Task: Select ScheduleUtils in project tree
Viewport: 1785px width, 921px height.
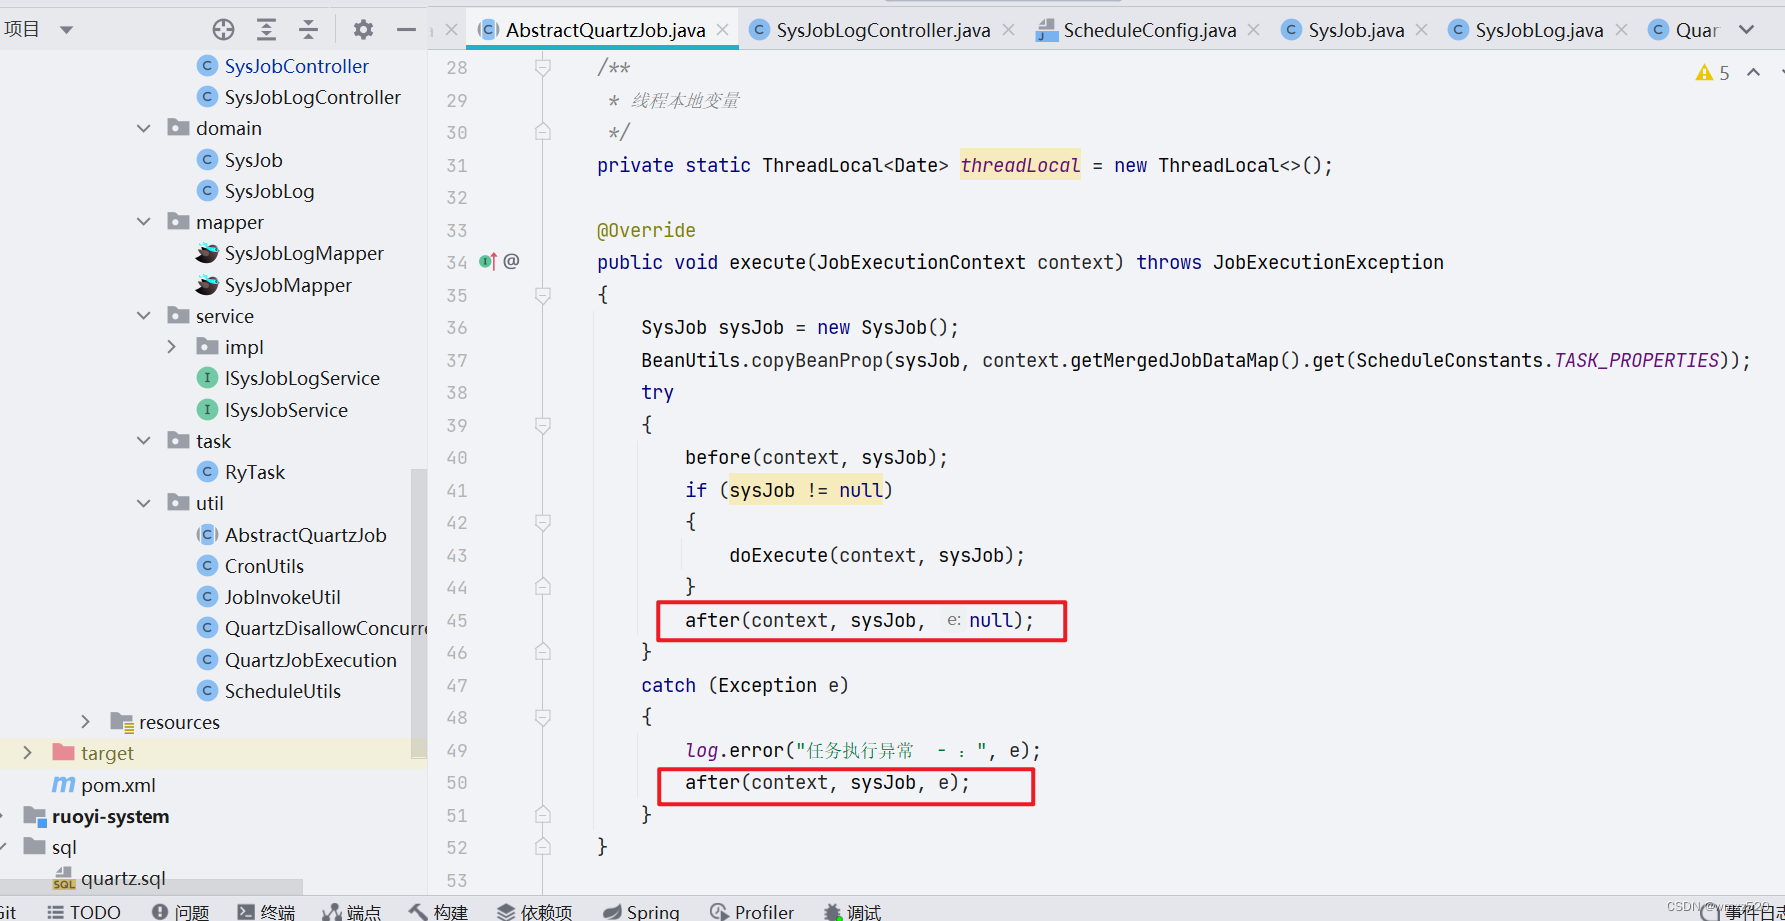Action: [x=282, y=691]
